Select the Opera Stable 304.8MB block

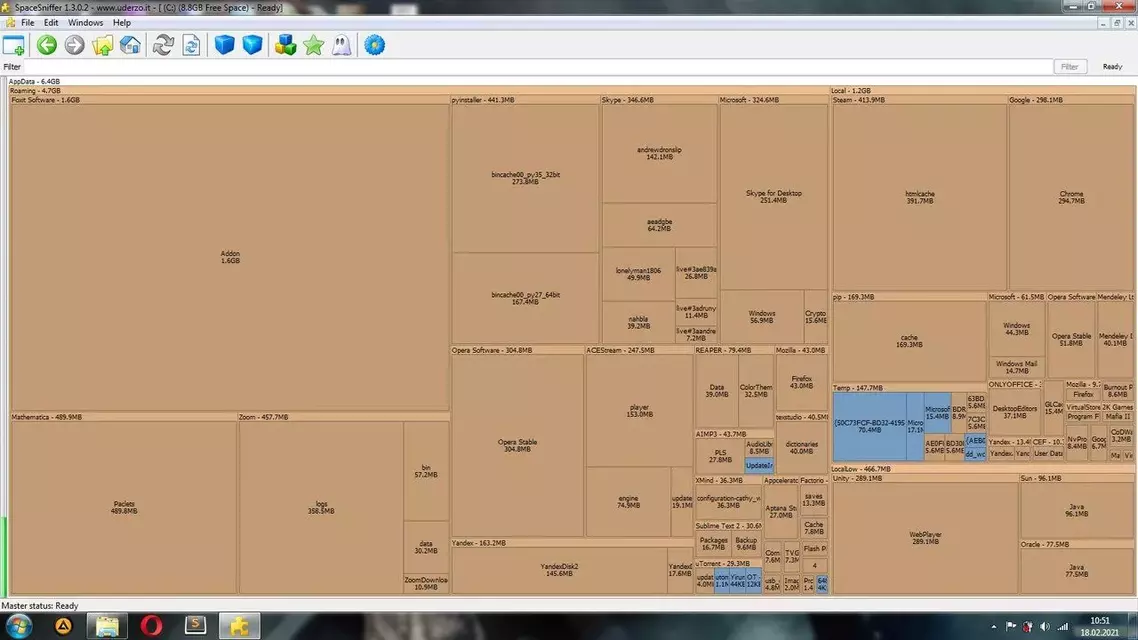[517, 446]
